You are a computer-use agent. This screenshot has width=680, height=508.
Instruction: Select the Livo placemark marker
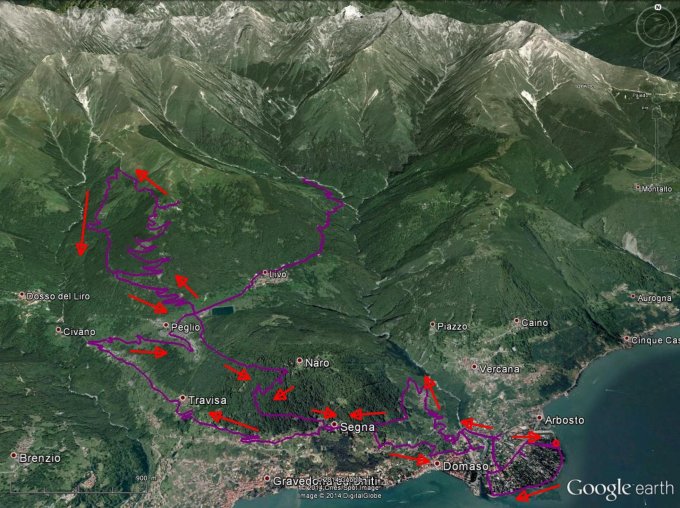point(264,273)
